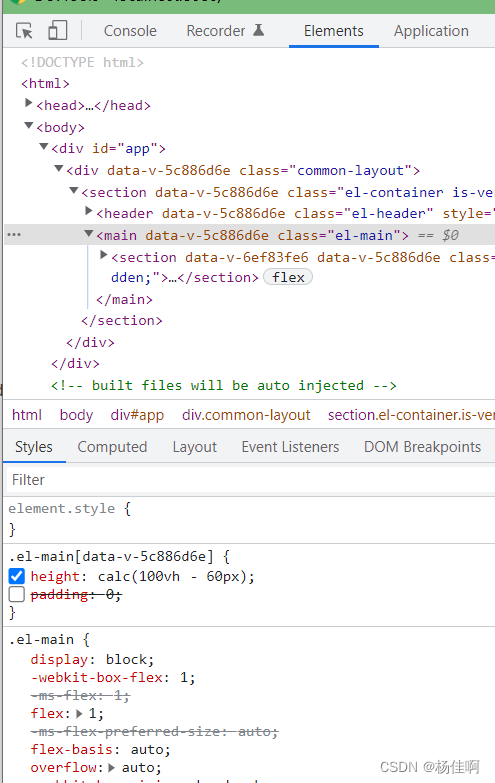The height and width of the screenshot is (783, 495).
Task: Expand the overflow shorthand property triangle
Action: (x=111, y=768)
